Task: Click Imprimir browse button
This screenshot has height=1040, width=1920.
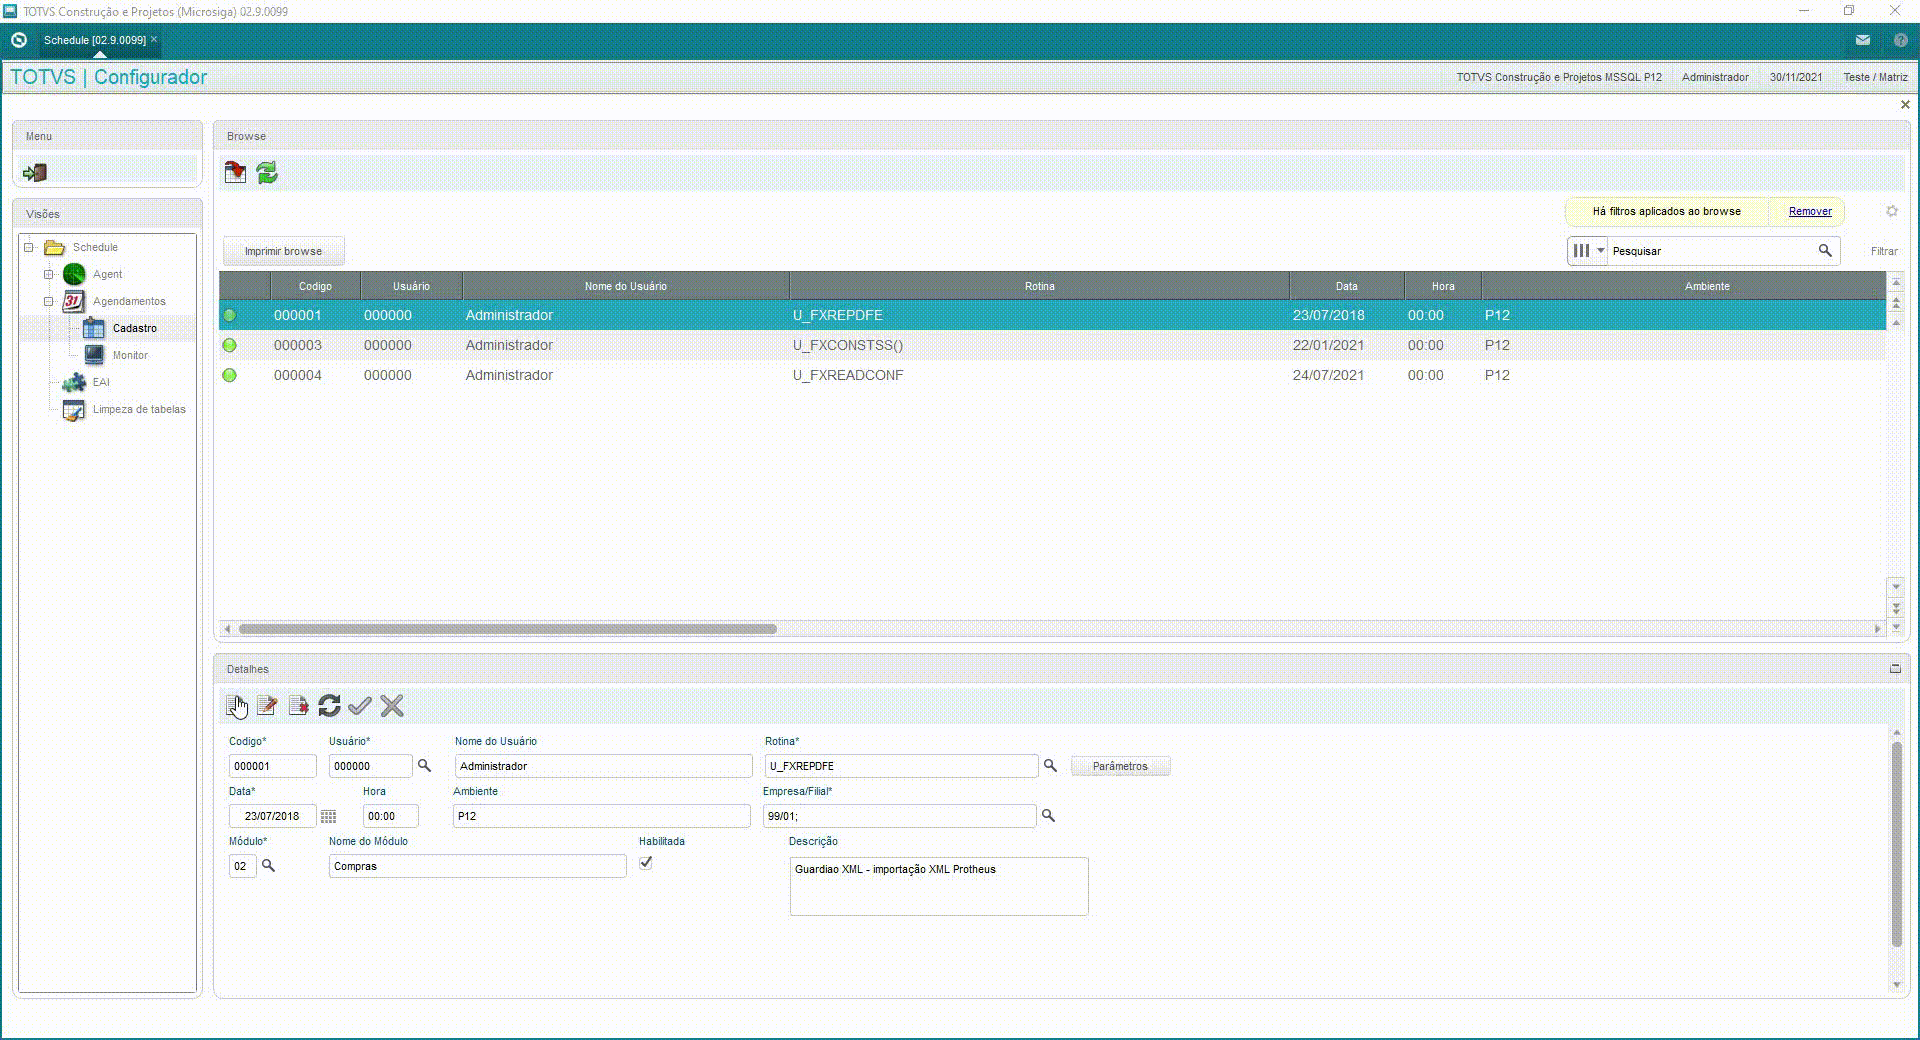Action: [x=283, y=251]
